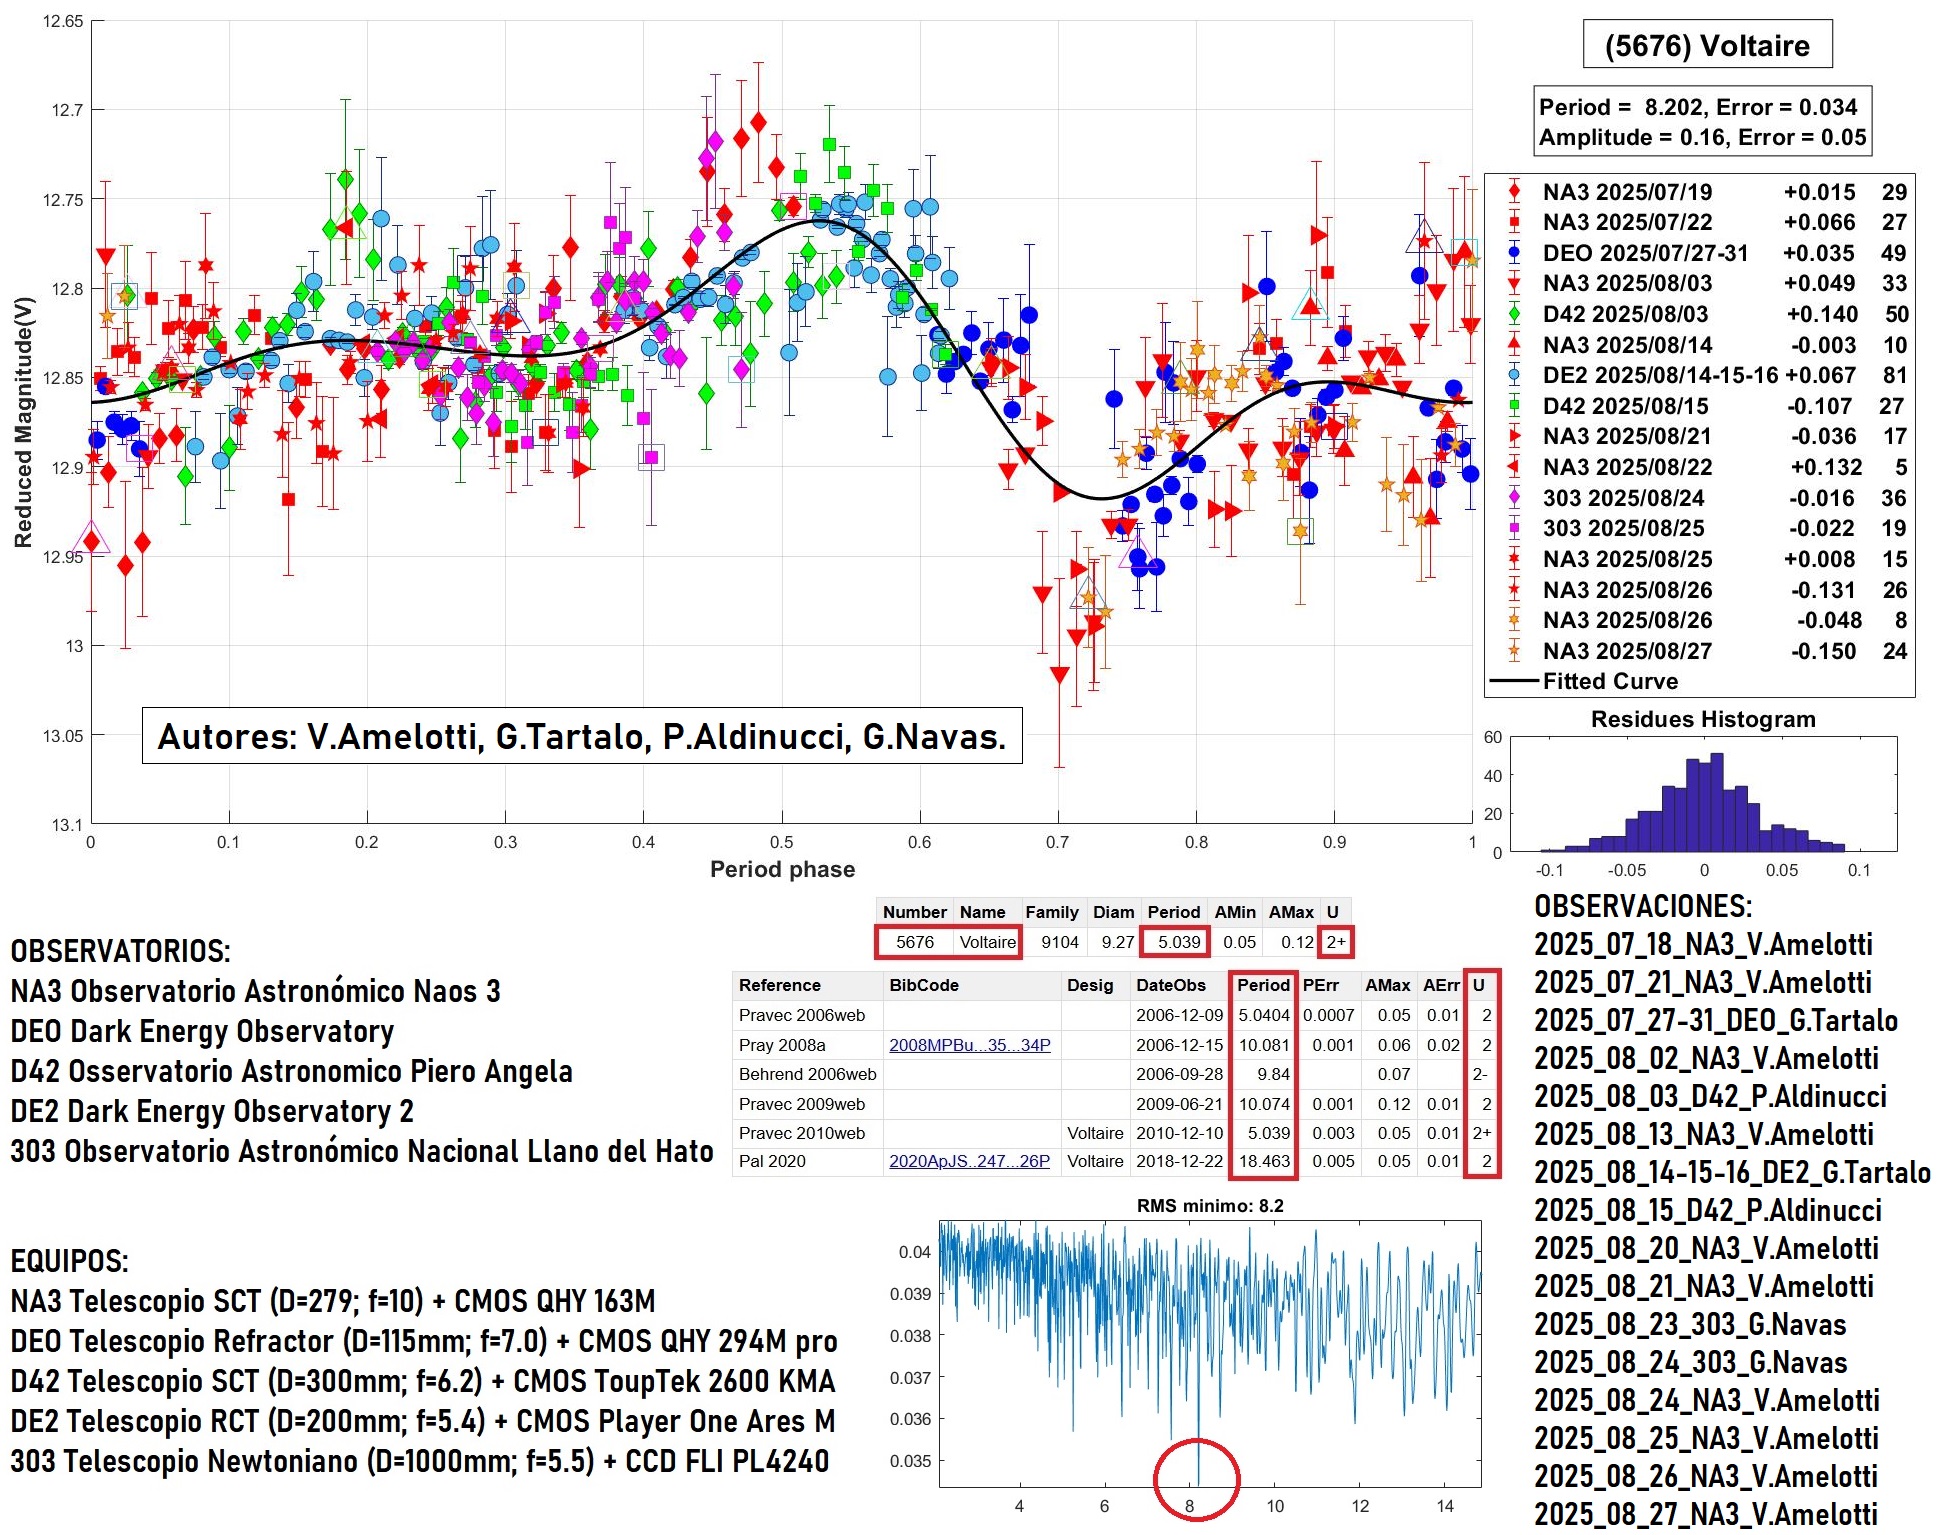This screenshot has width=1953, height=1535.
Task: Click the blue circle DEO 2025/07/27-31 legend marker
Action: [1514, 253]
